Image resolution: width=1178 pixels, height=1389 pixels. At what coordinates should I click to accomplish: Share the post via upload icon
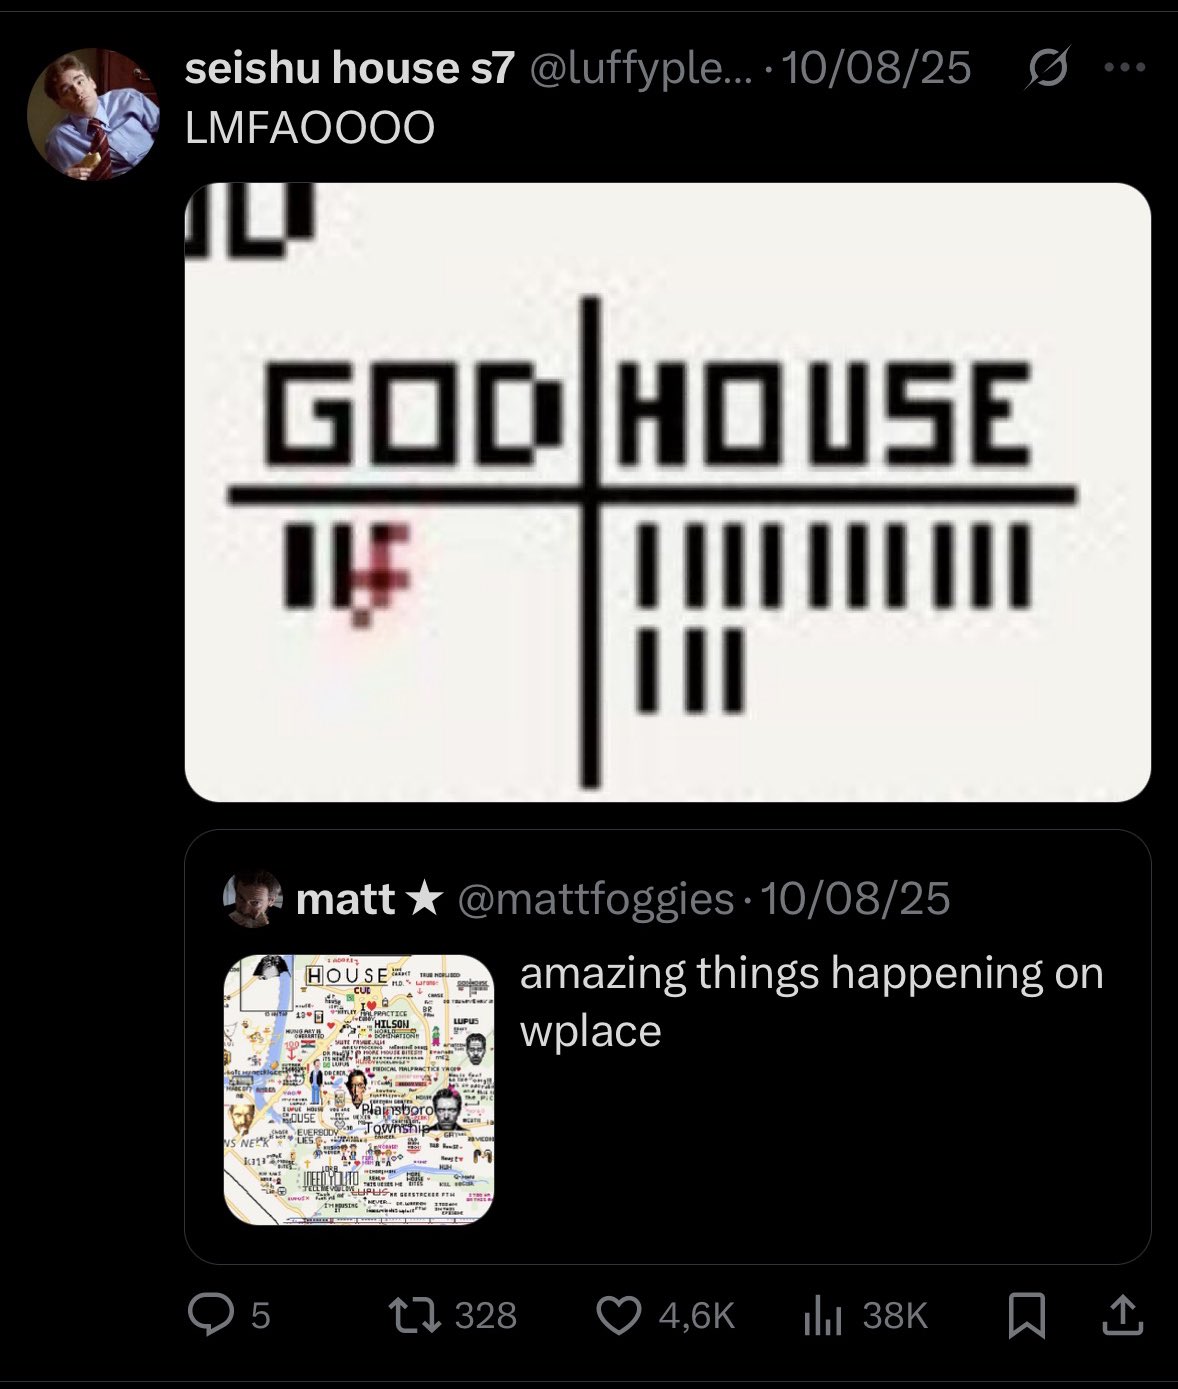[x=1122, y=1315]
